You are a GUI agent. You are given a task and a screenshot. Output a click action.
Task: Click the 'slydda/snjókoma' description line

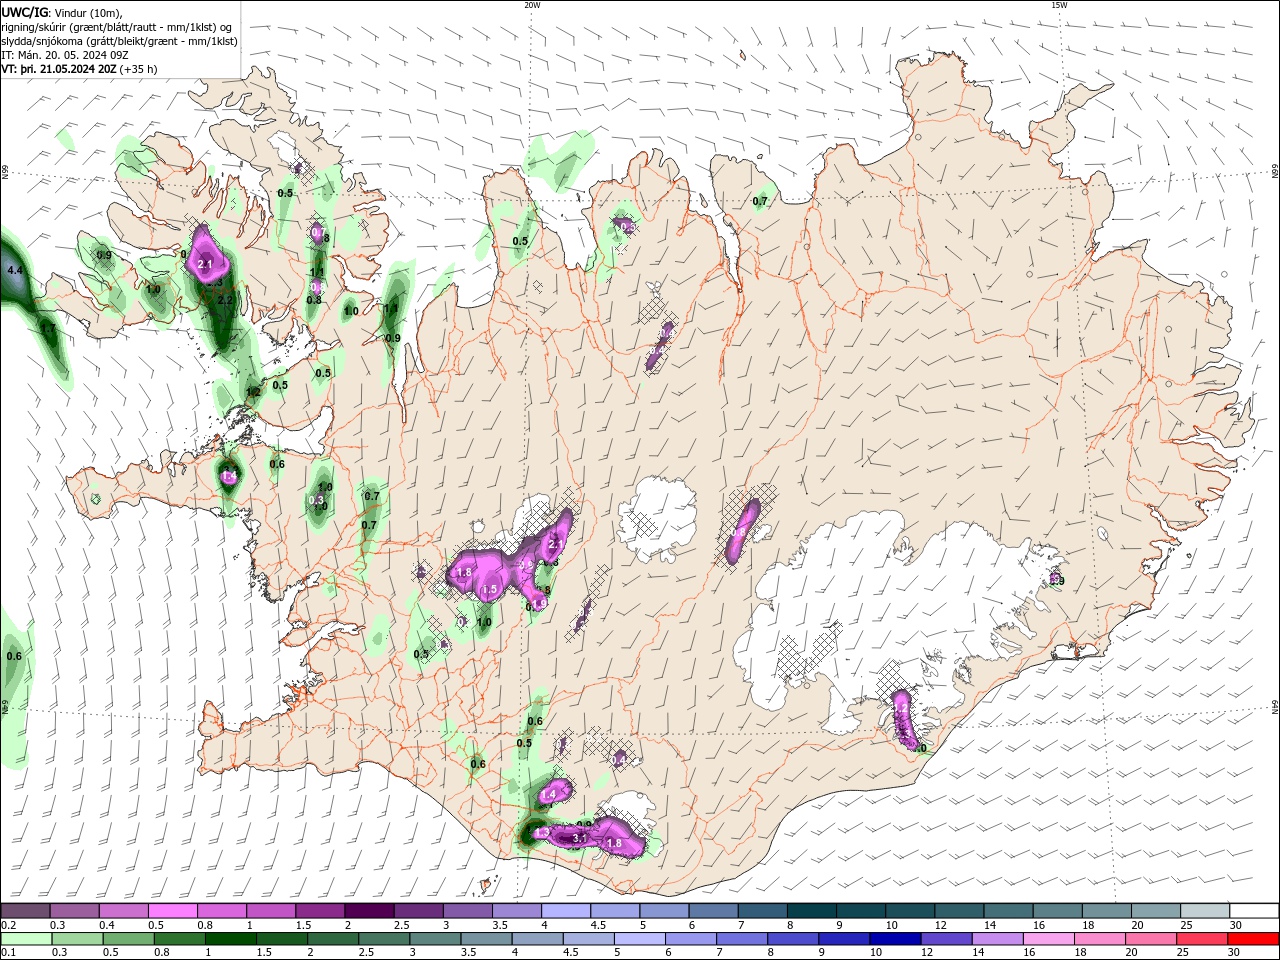coord(119,41)
